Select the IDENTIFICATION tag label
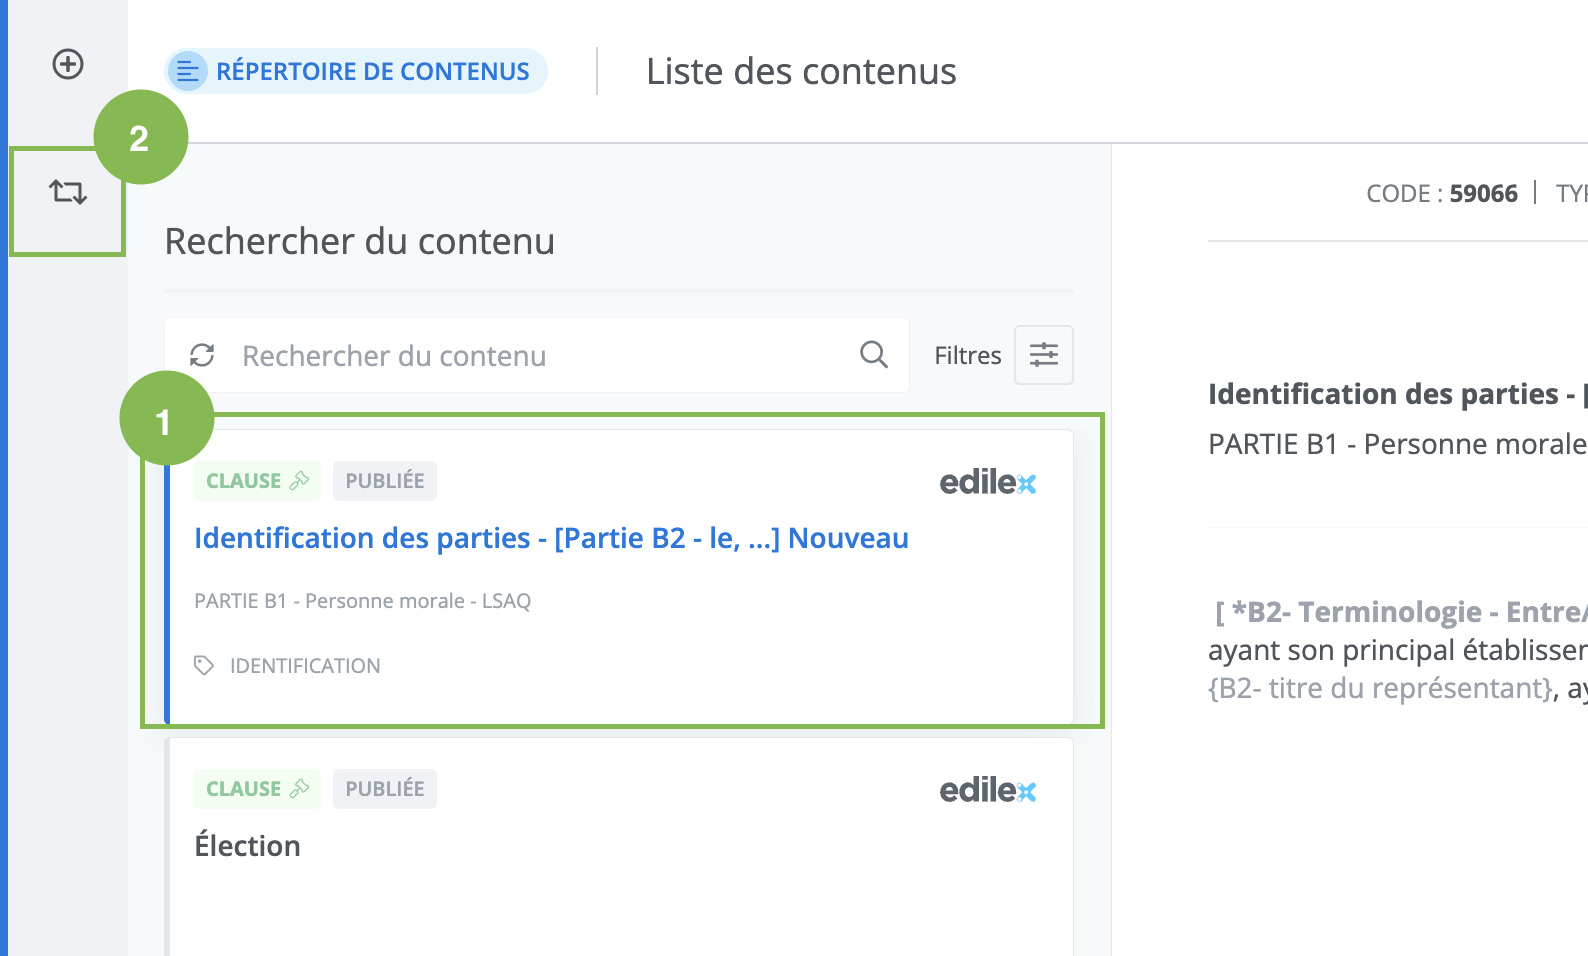1588x956 pixels. click(x=305, y=666)
